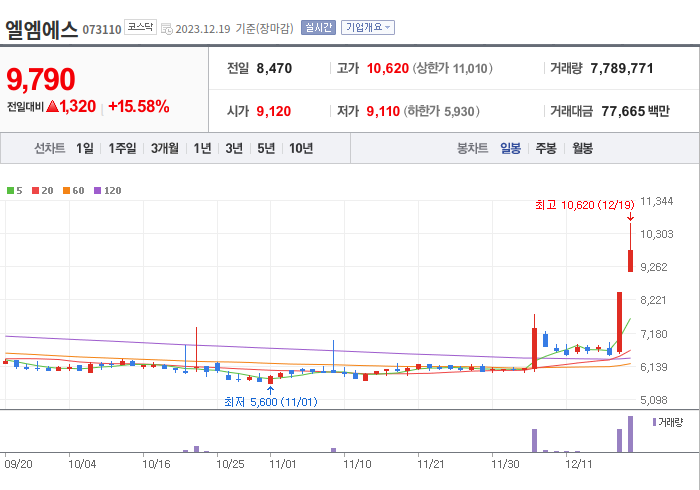Image resolution: width=700 pixels, height=490 pixels.
Task: Select the 10년 line chart tab
Action: point(301,148)
